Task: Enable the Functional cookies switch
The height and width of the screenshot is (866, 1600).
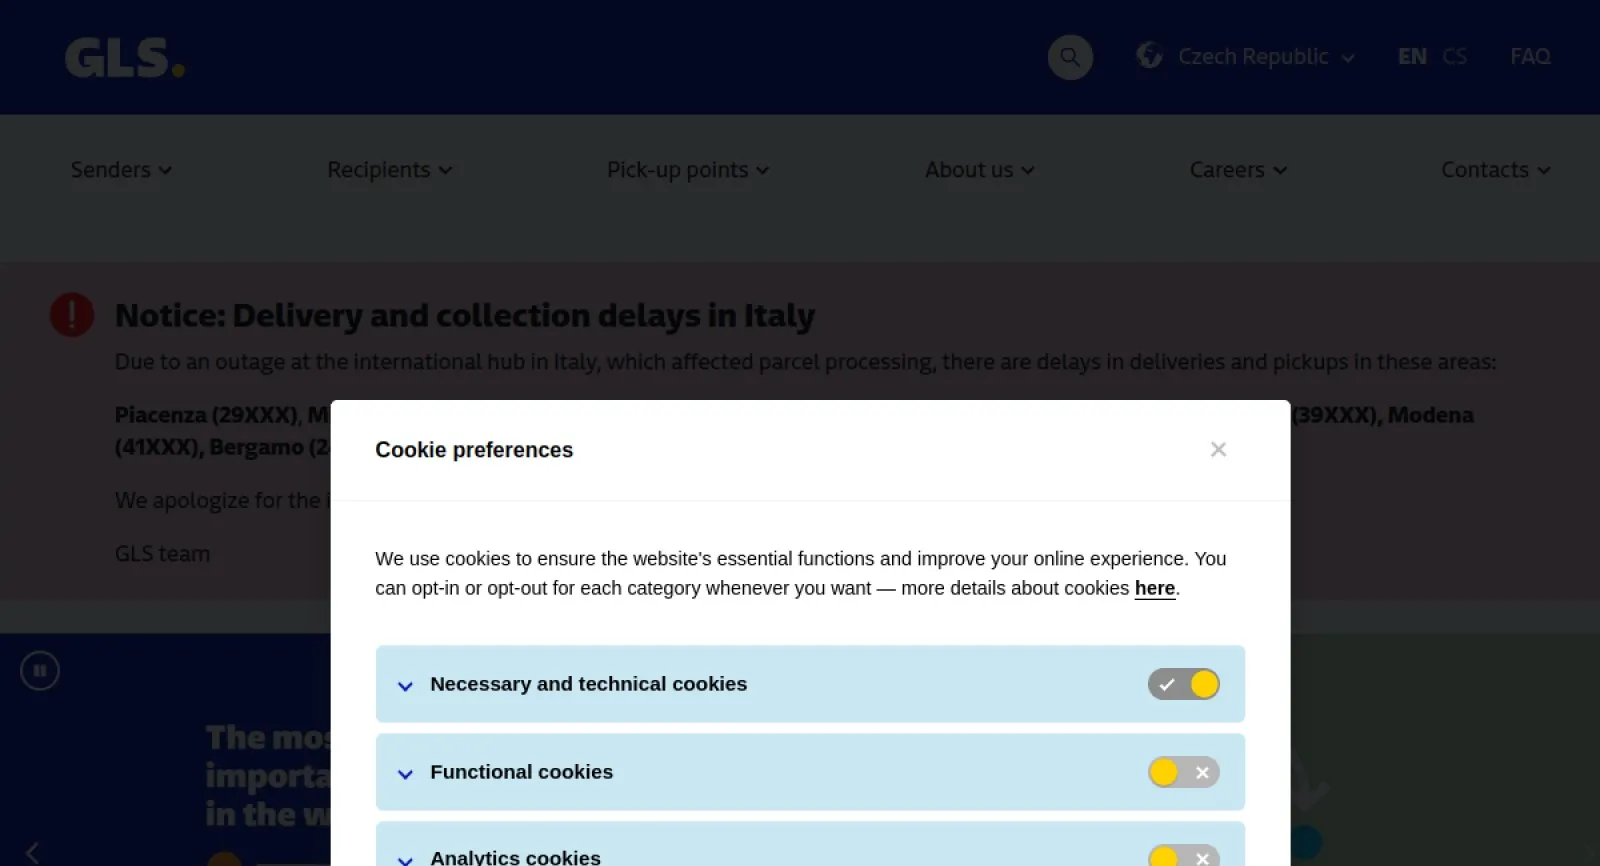Action: point(1183,772)
